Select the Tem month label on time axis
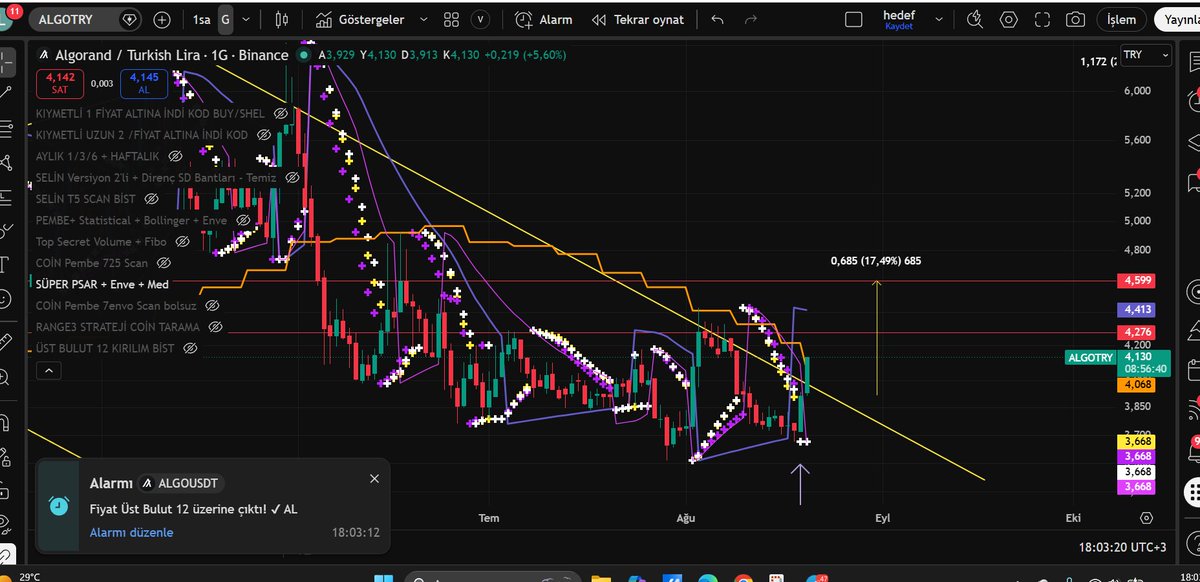The width and height of the screenshot is (1200, 582). 489,518
